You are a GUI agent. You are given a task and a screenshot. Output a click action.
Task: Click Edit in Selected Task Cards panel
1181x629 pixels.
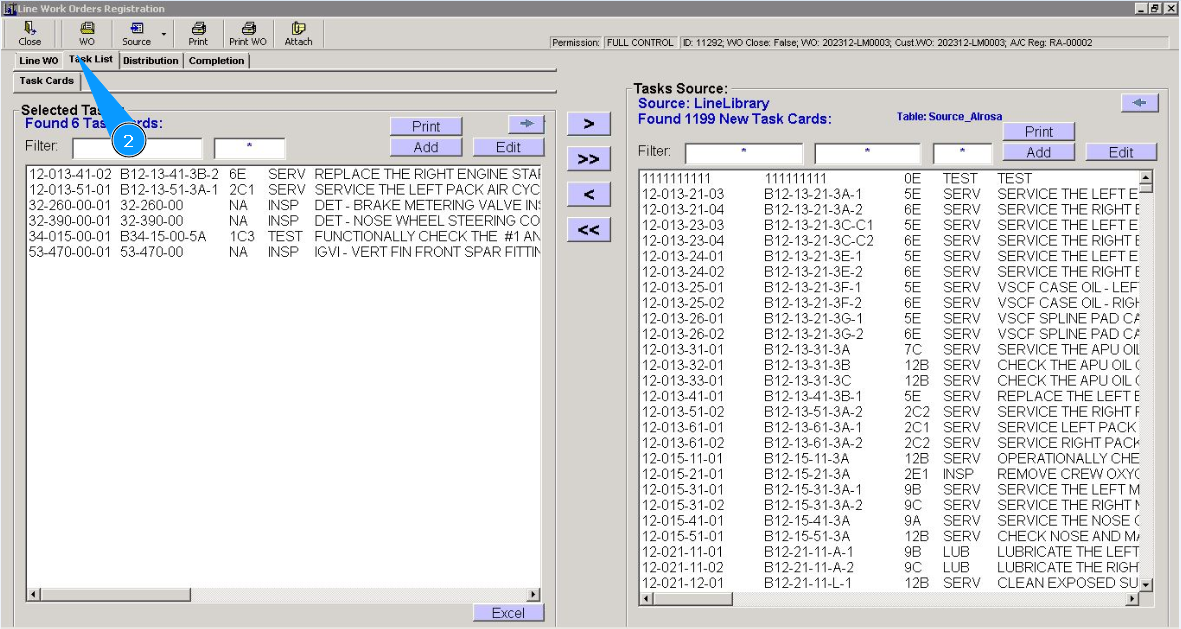point(508,147)
